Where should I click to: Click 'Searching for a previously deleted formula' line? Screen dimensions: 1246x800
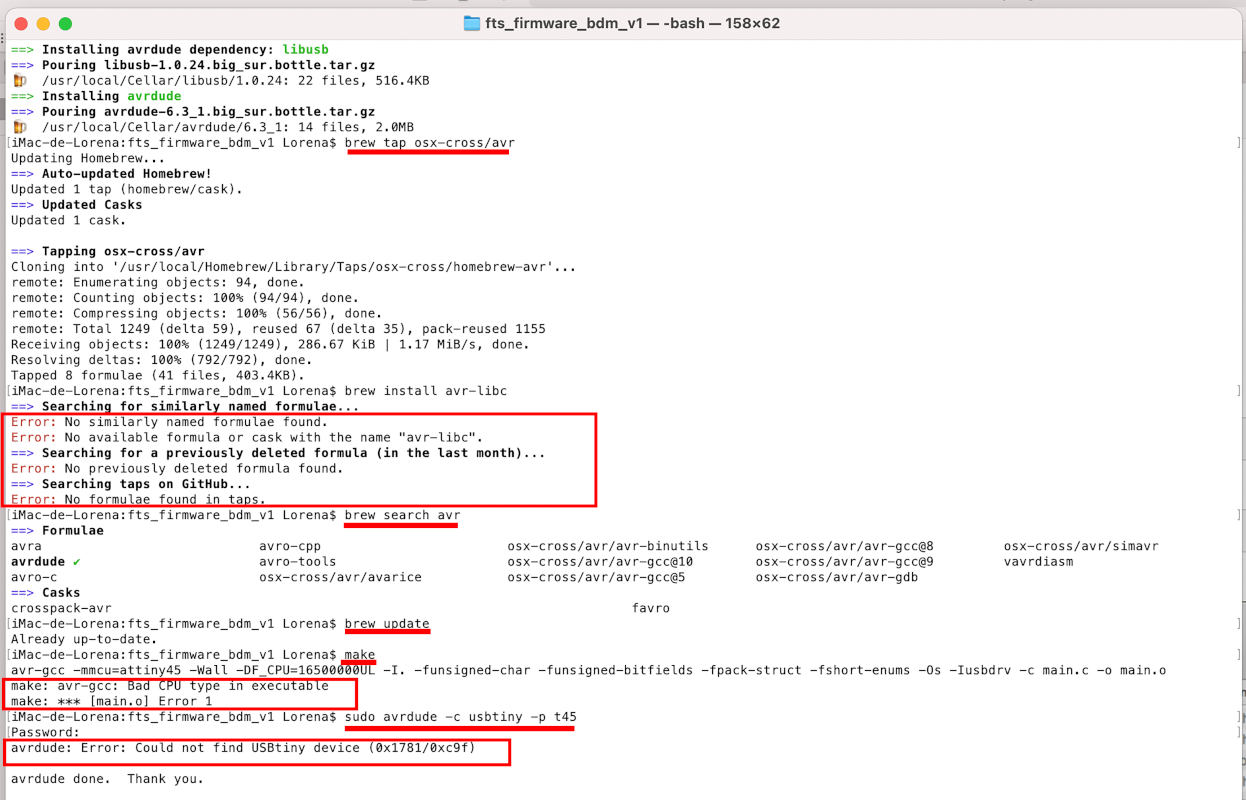coord(278,453)
